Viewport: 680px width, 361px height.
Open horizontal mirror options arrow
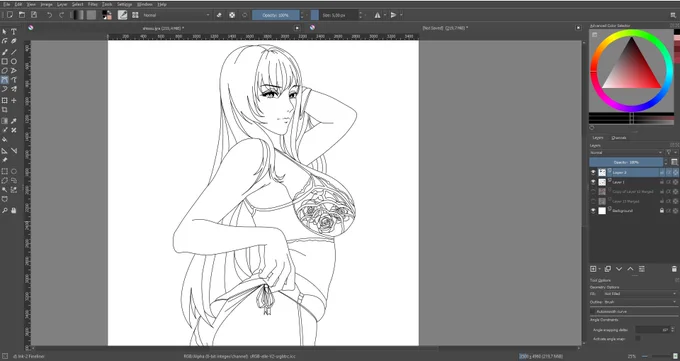384,15
